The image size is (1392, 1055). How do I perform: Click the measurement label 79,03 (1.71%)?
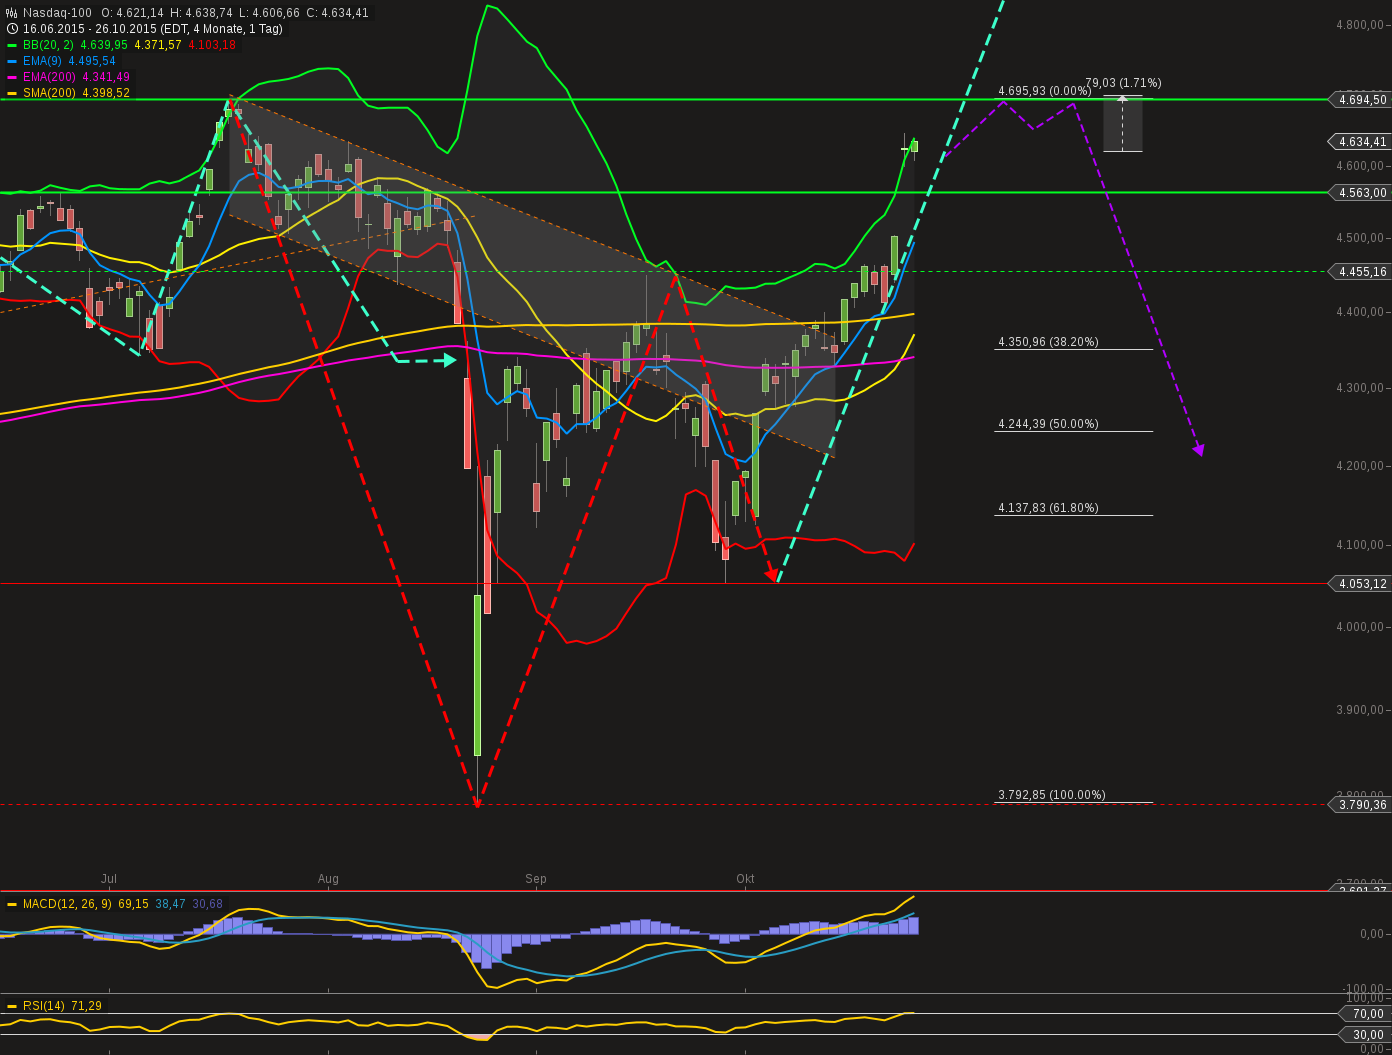1123,83
